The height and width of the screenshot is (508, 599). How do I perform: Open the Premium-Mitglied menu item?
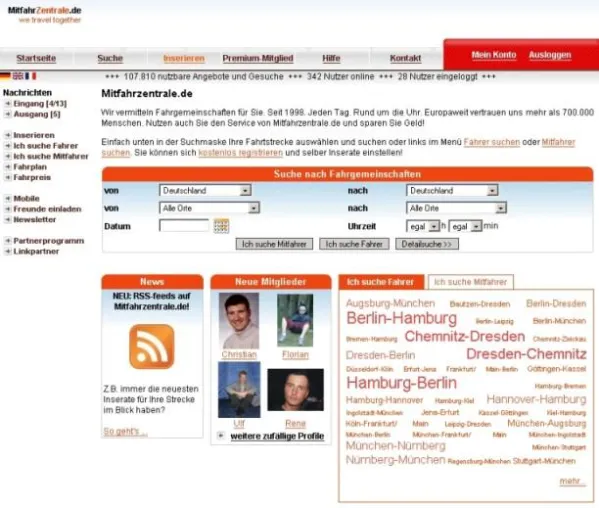258,58
